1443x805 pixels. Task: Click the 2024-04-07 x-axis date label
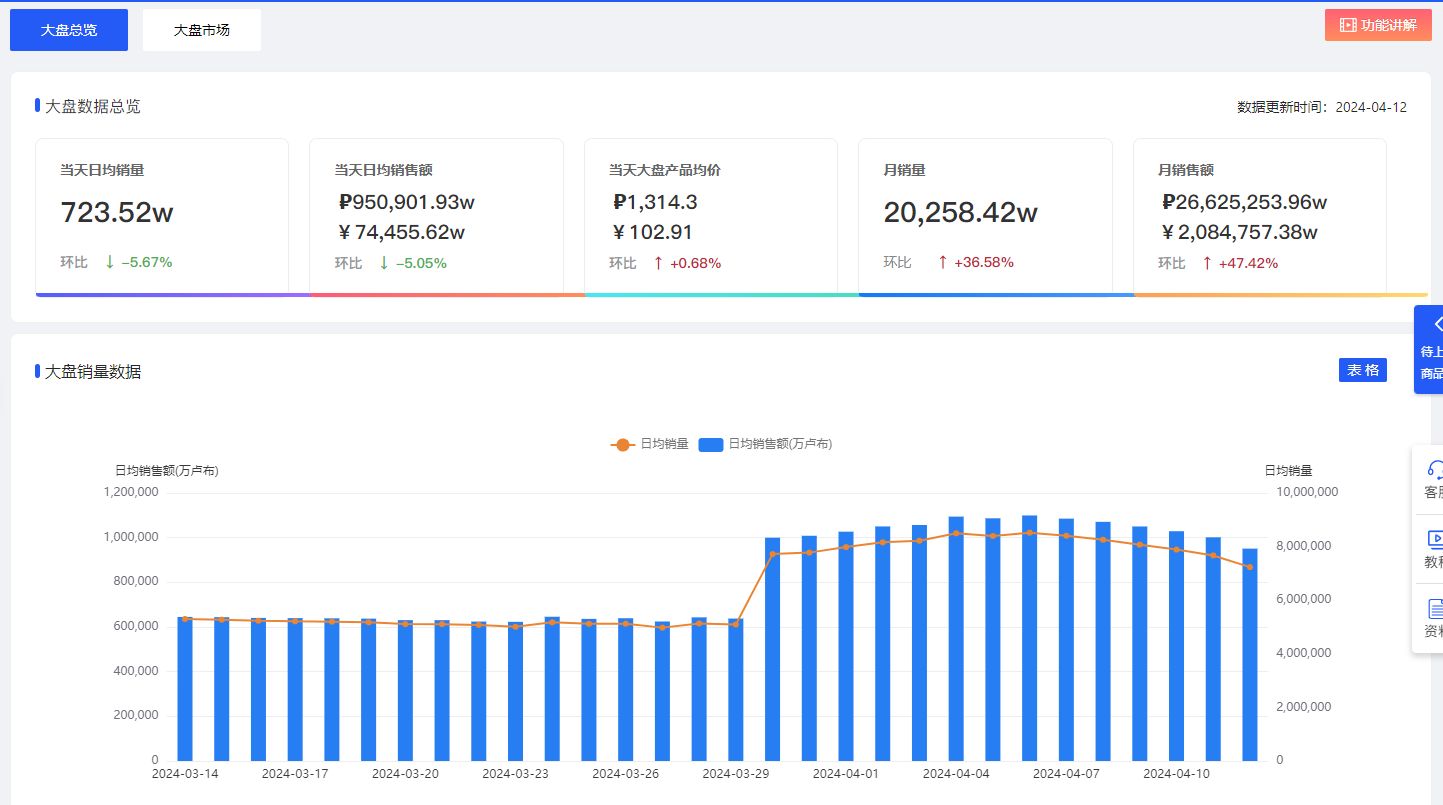(1066, 774)
